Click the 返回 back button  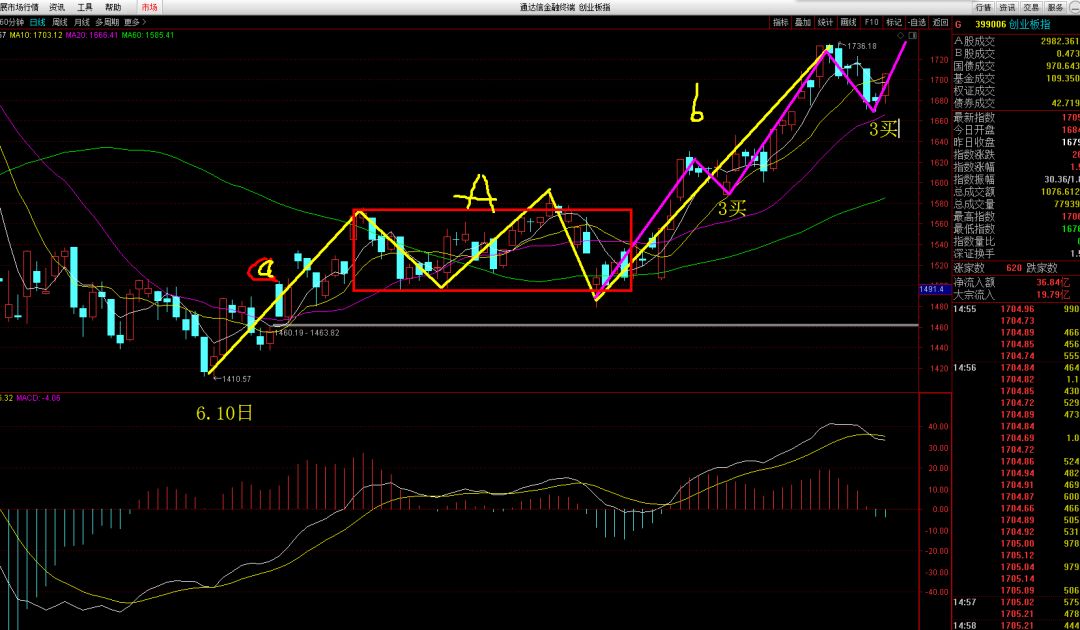point(940,23)
